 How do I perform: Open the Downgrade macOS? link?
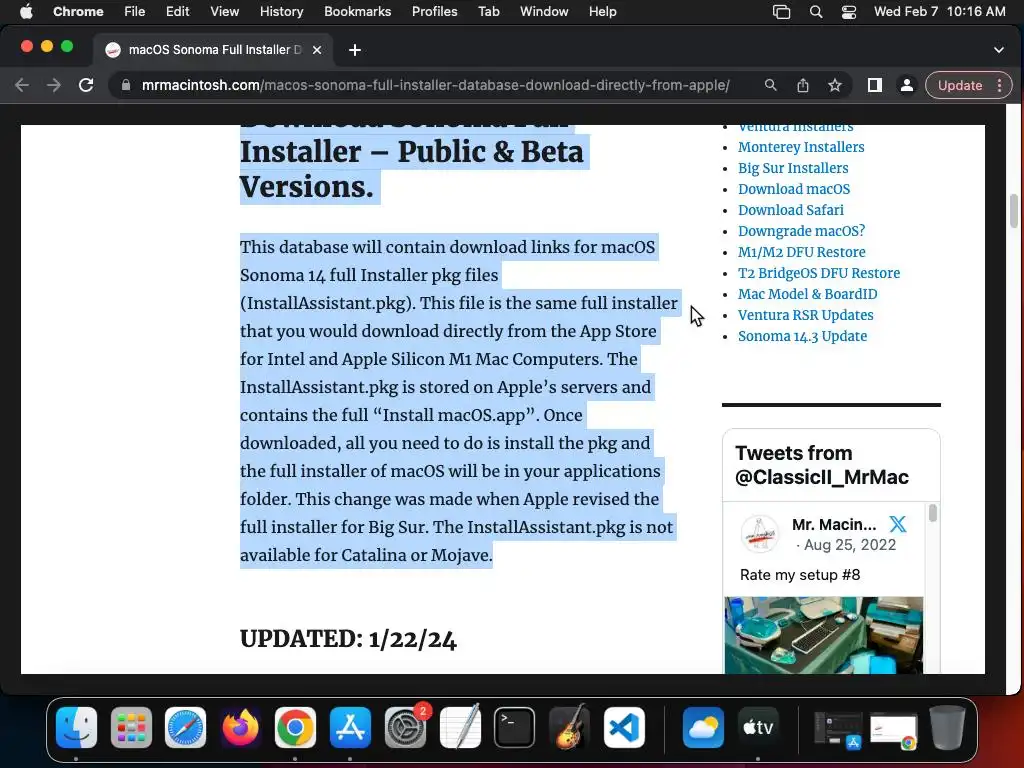801,231
